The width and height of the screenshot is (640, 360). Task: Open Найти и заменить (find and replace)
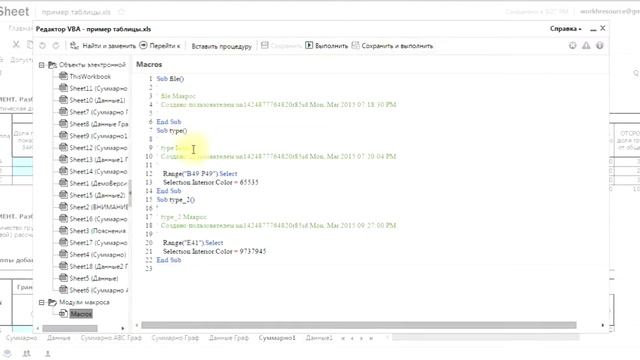(x=103, y=46)
